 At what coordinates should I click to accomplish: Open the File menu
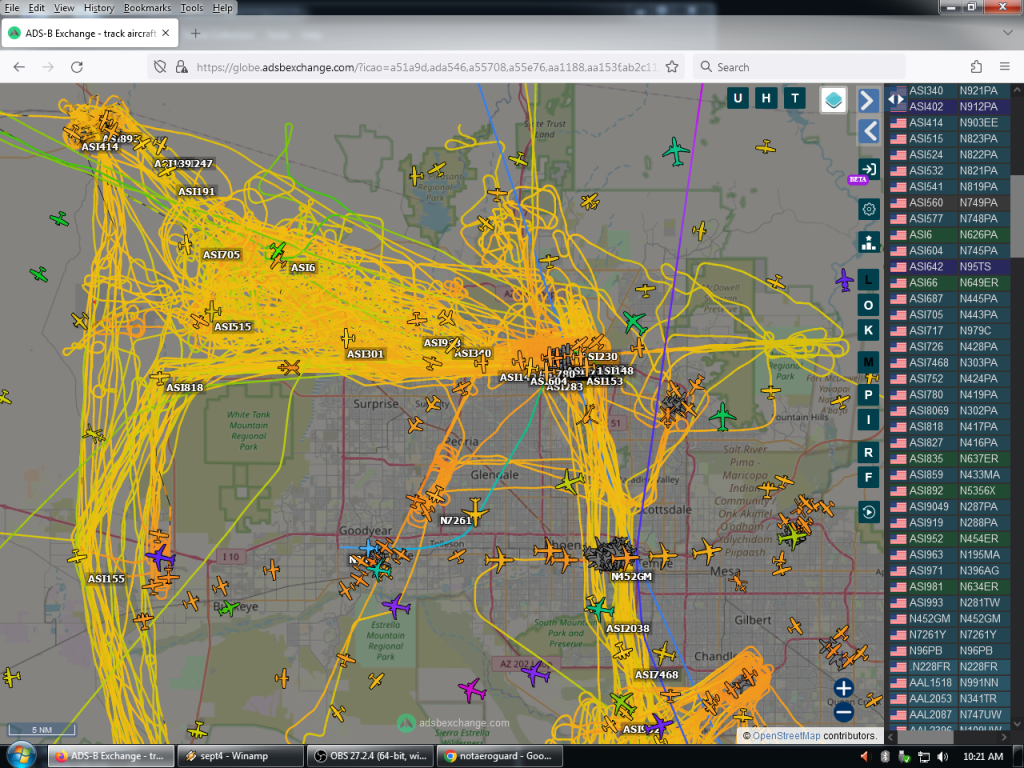coord(12,8)
